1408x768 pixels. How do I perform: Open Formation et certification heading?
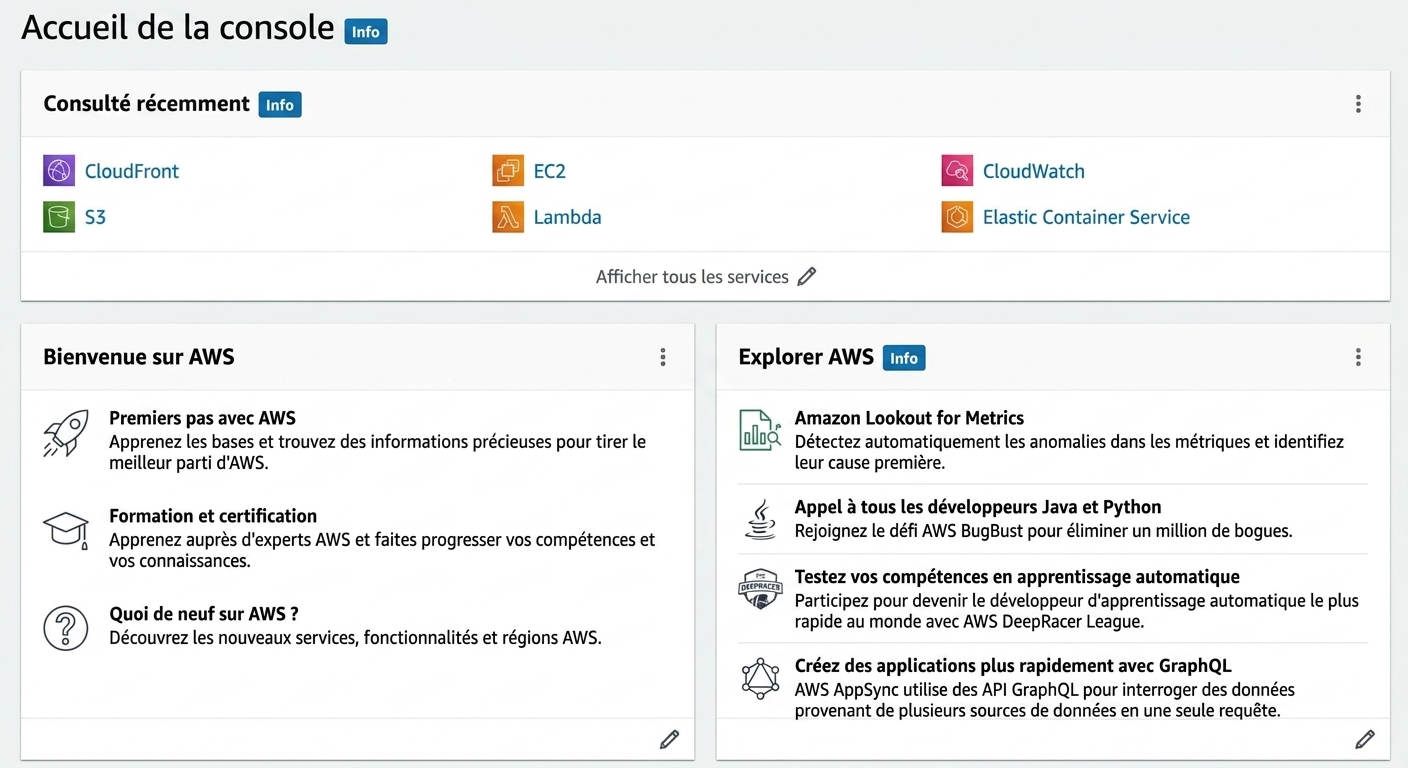[x=213, y=516]
